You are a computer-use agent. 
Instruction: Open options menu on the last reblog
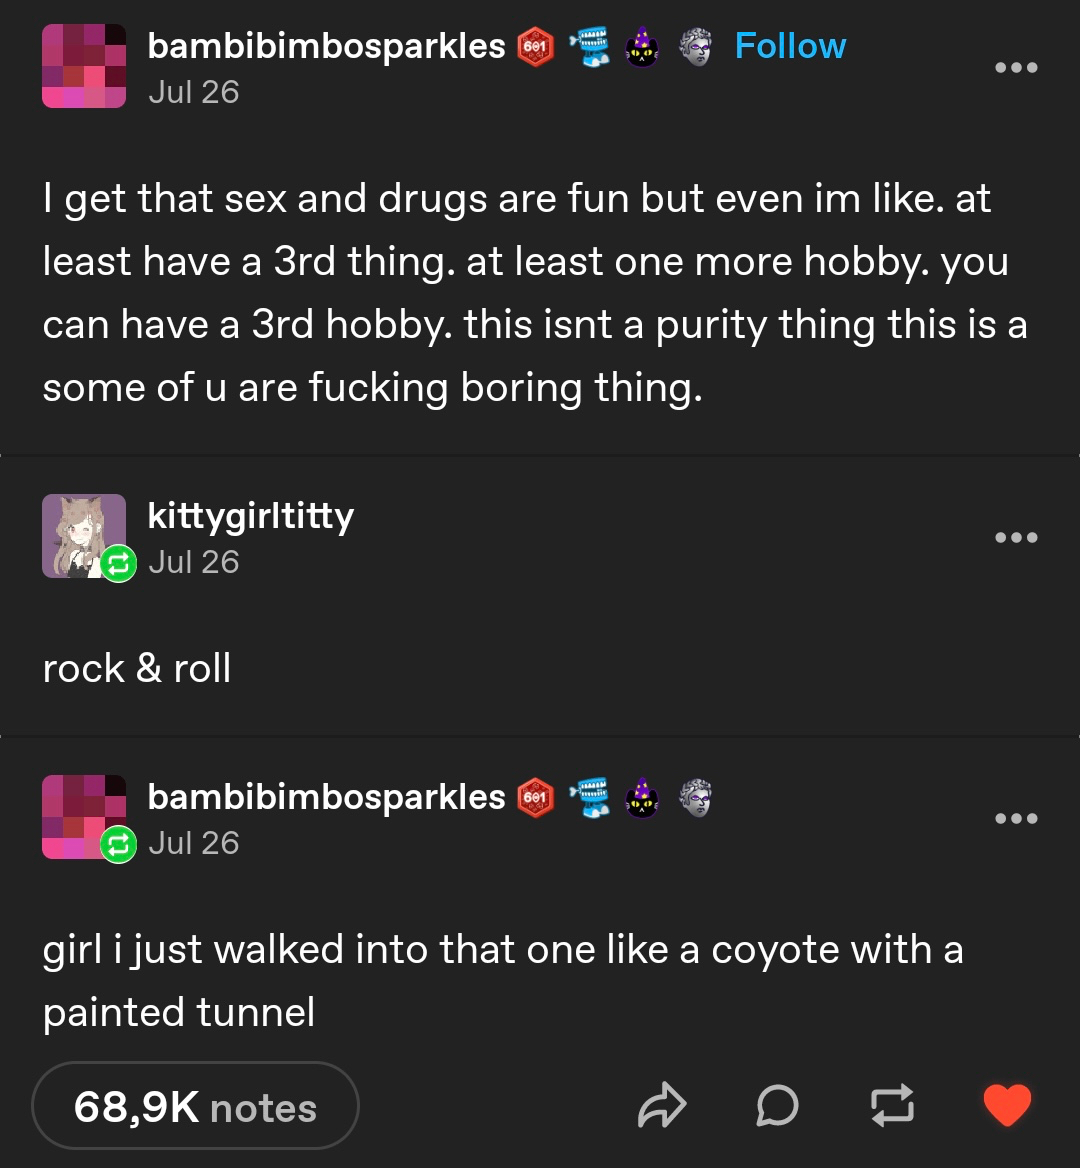[1017, 819]
